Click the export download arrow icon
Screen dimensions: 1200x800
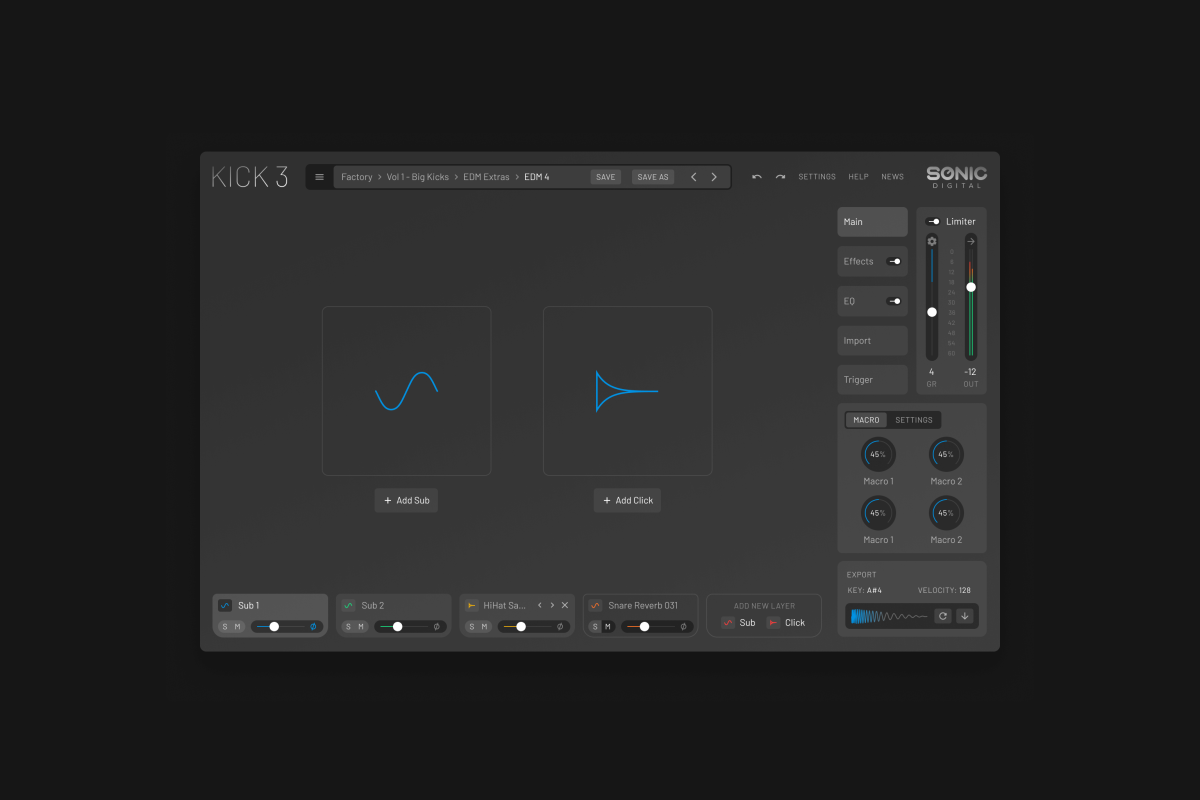pos(964,616)
